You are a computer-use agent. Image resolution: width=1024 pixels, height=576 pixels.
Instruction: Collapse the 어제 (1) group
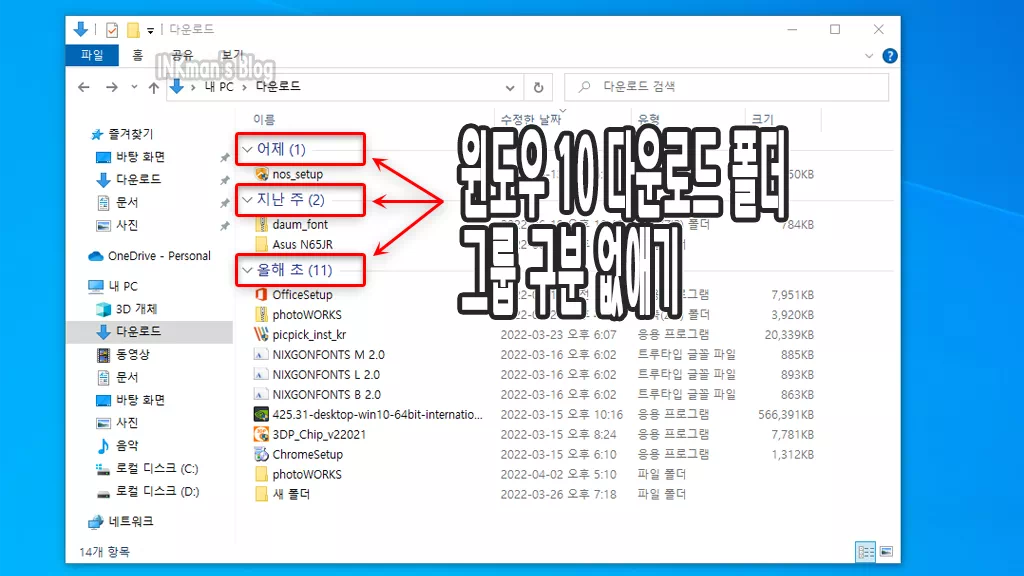click(249, 150)
